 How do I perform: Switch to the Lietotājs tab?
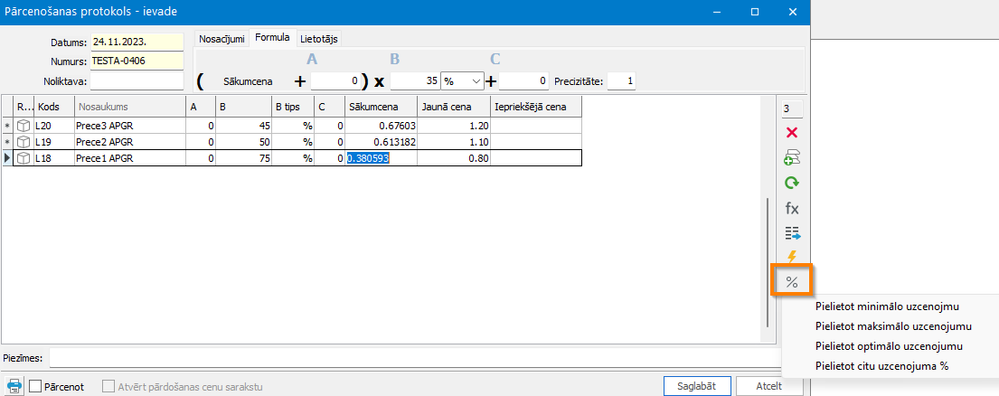click(x=319, y=39)
